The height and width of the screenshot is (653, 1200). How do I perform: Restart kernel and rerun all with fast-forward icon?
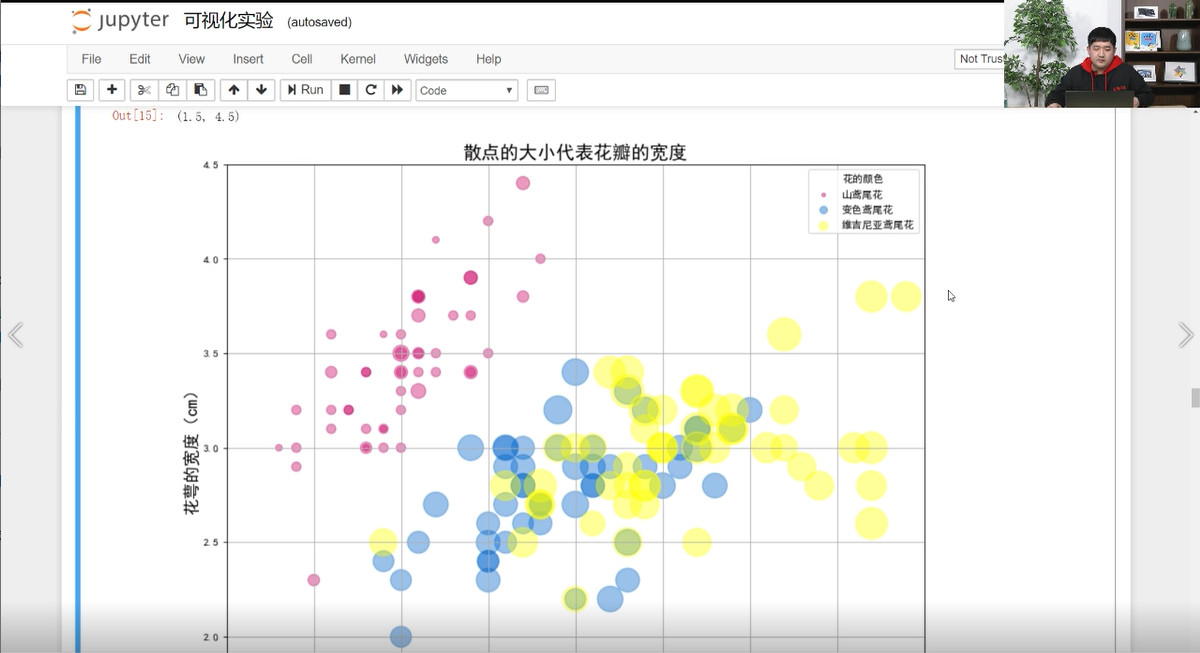pyautogui.click(x=398, y=90)
